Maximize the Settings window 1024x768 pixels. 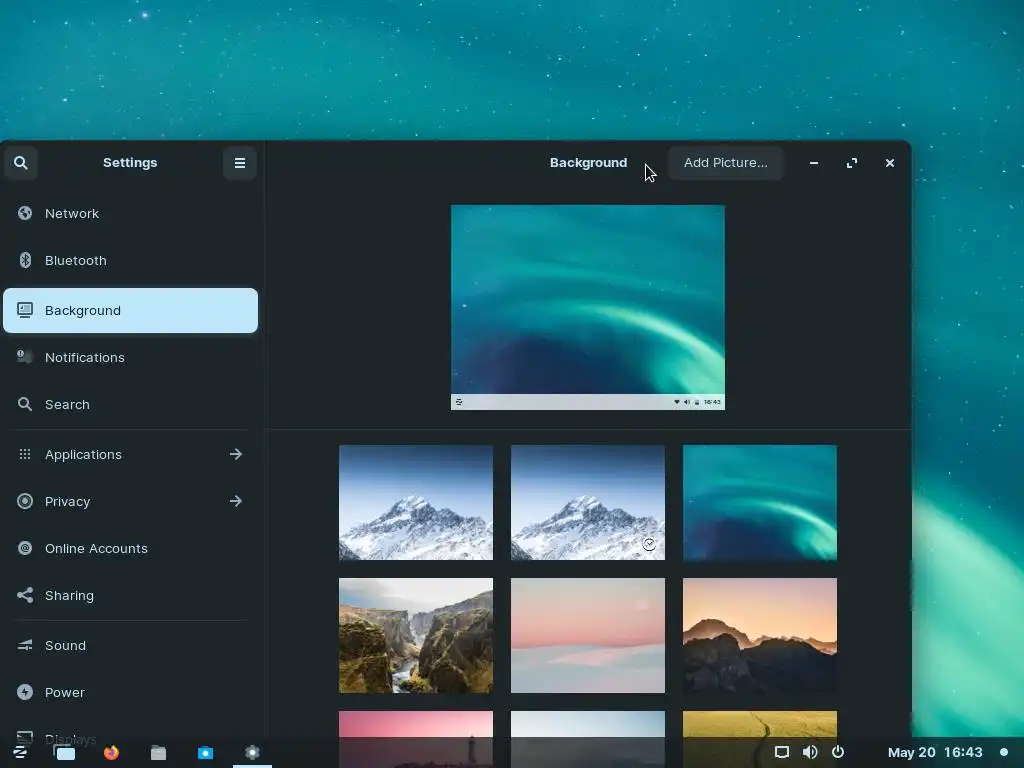pos(852,163)
